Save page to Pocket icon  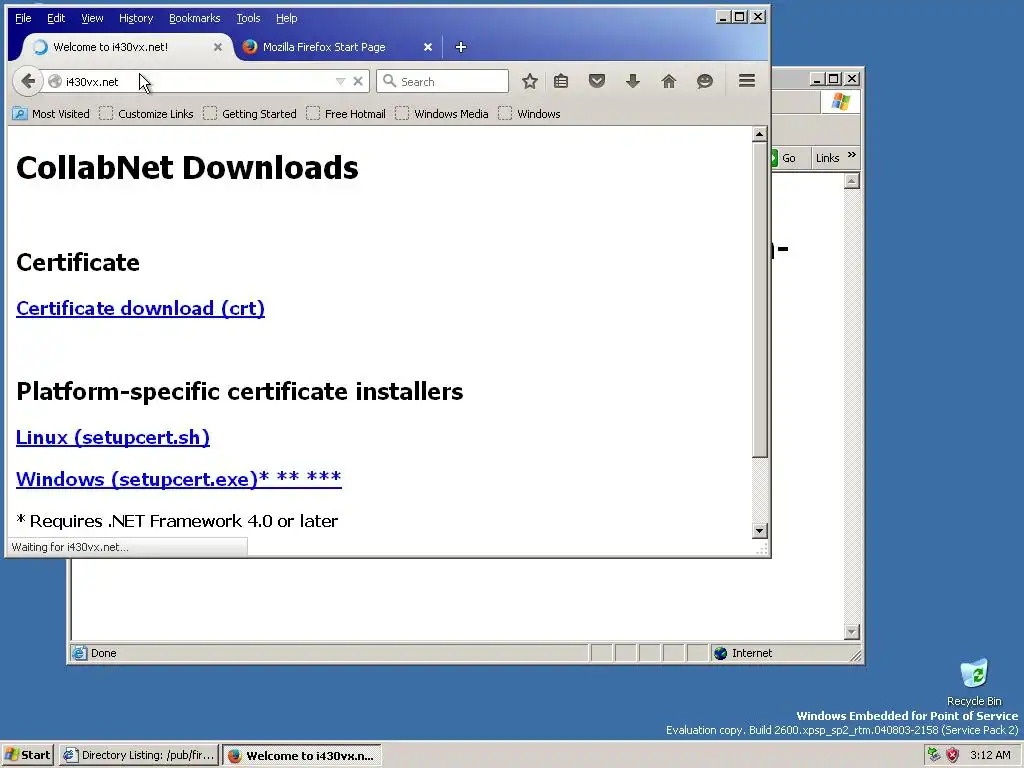coord(597,81)
